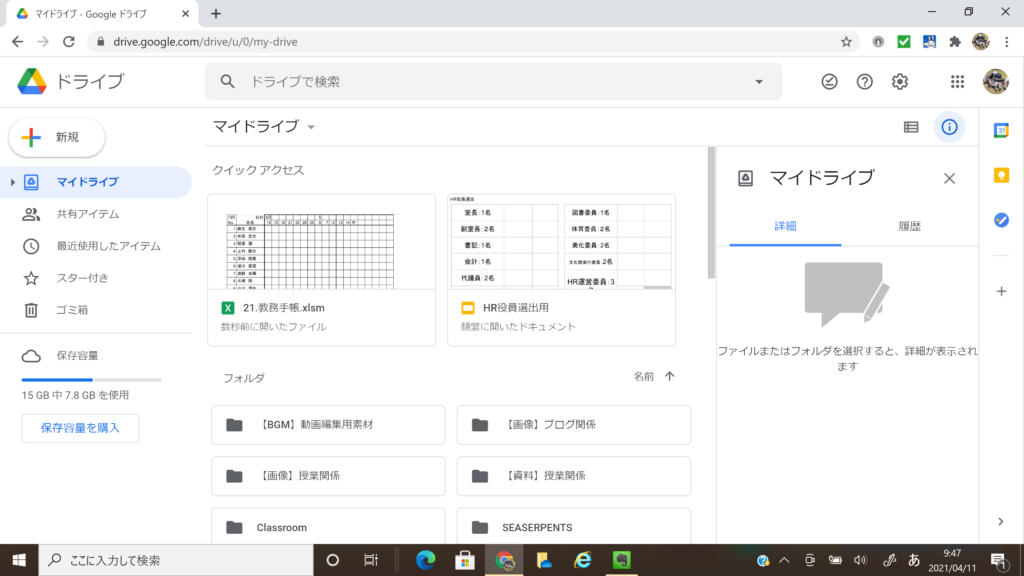Click the file list vertical scrollbar

point(711,213)
